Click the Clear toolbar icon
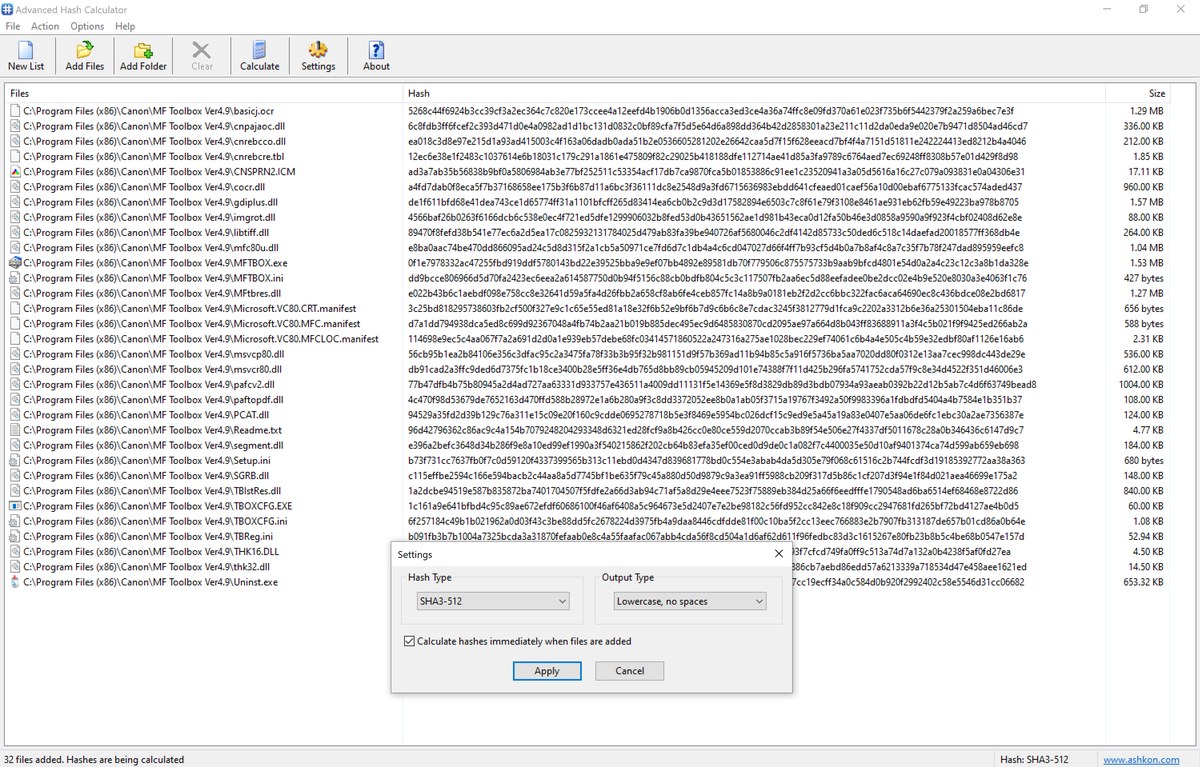Image resolution: width=1200 pixels, height=767 pixels. pyautogui.click(x=202, y=56)
